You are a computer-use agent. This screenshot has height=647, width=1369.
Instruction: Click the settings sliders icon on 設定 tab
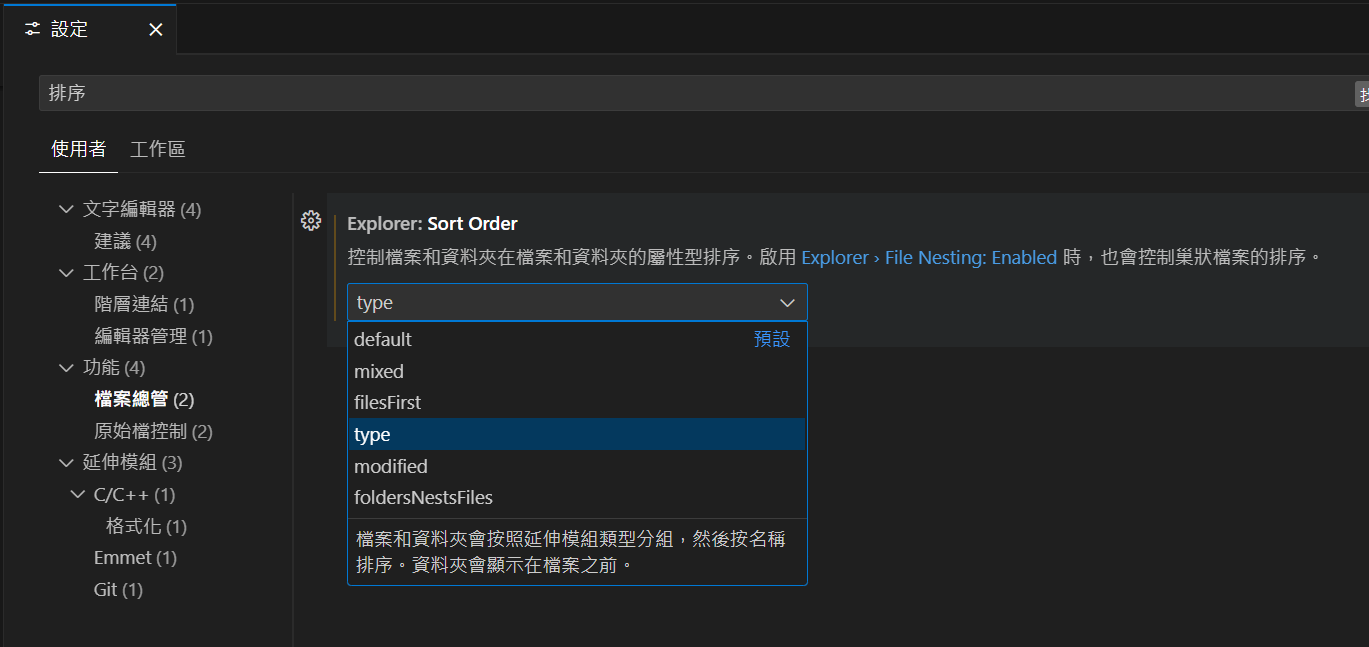[32, 30]
